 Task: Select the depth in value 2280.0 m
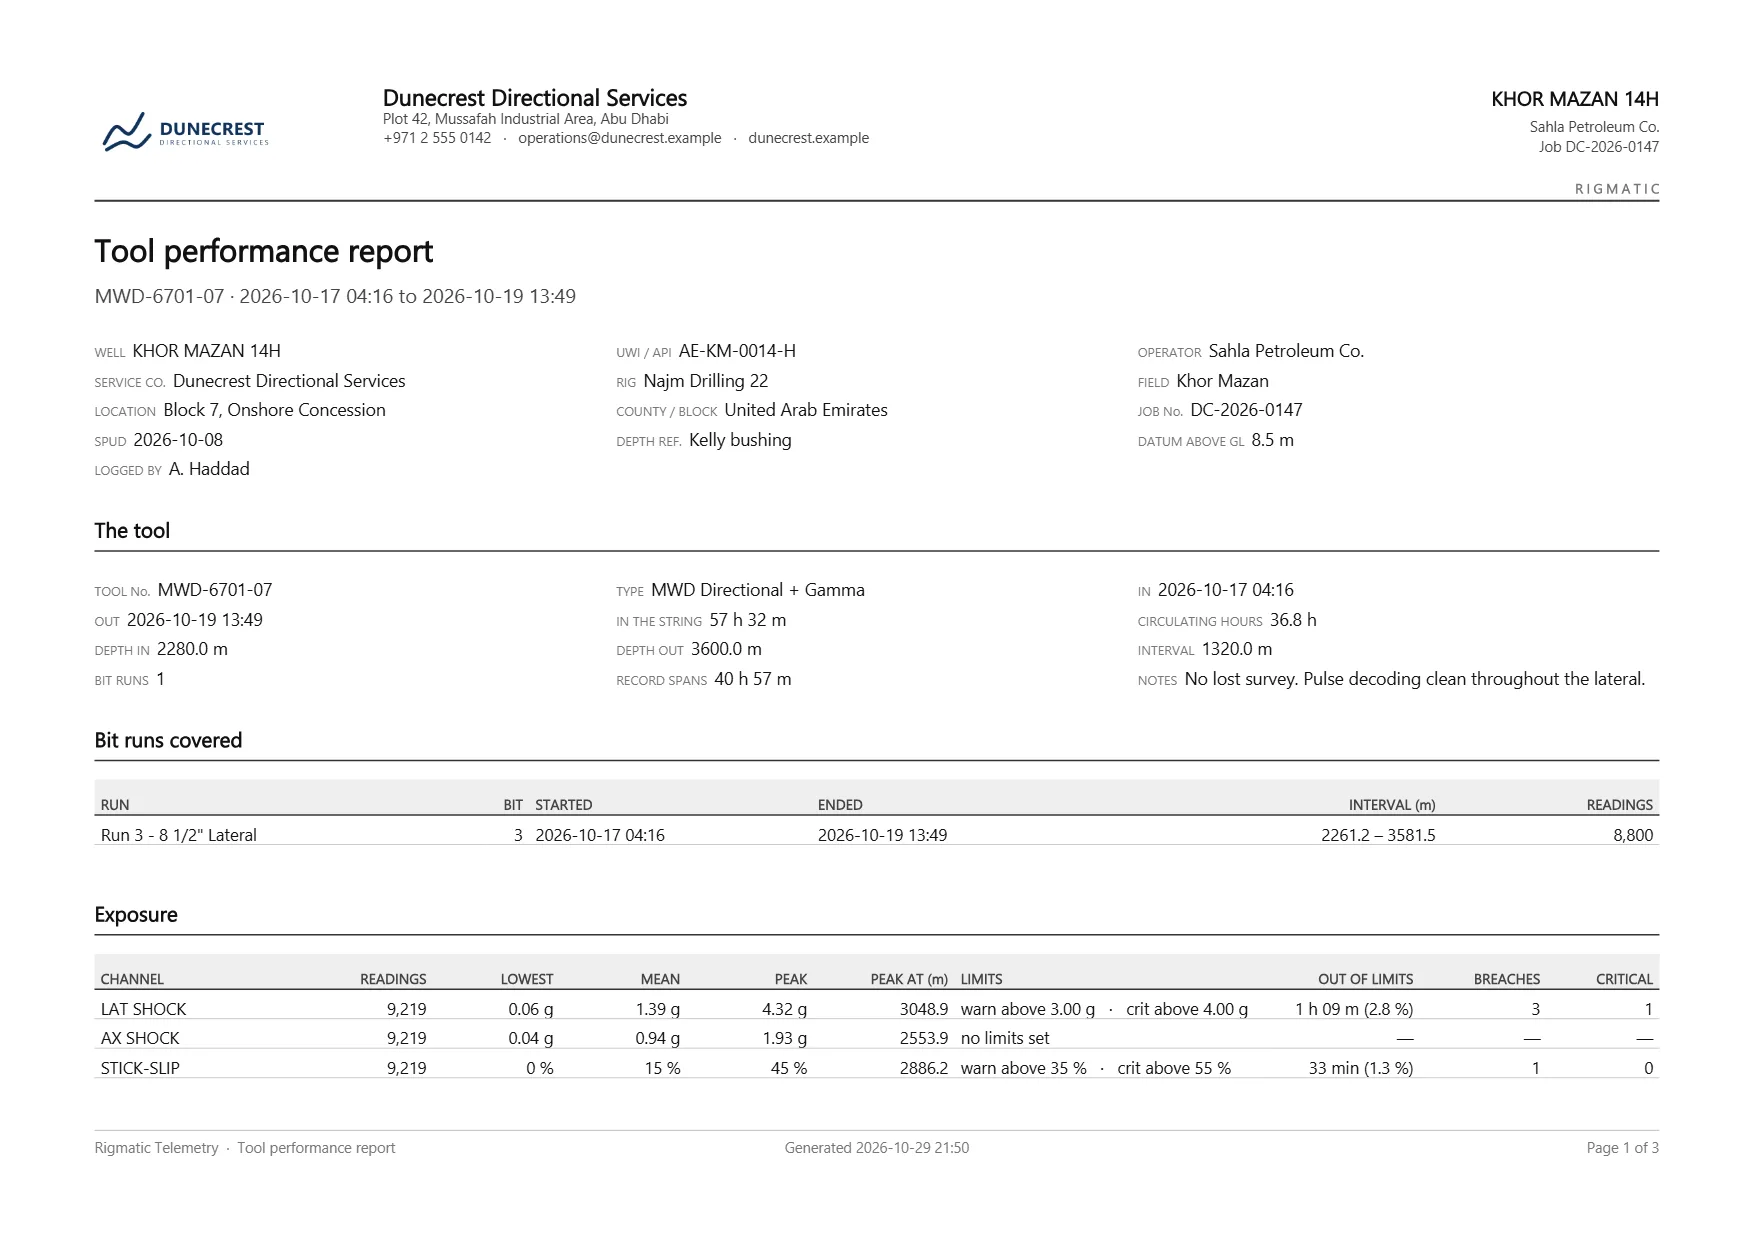pyautogui.click(x=192, y=649)
